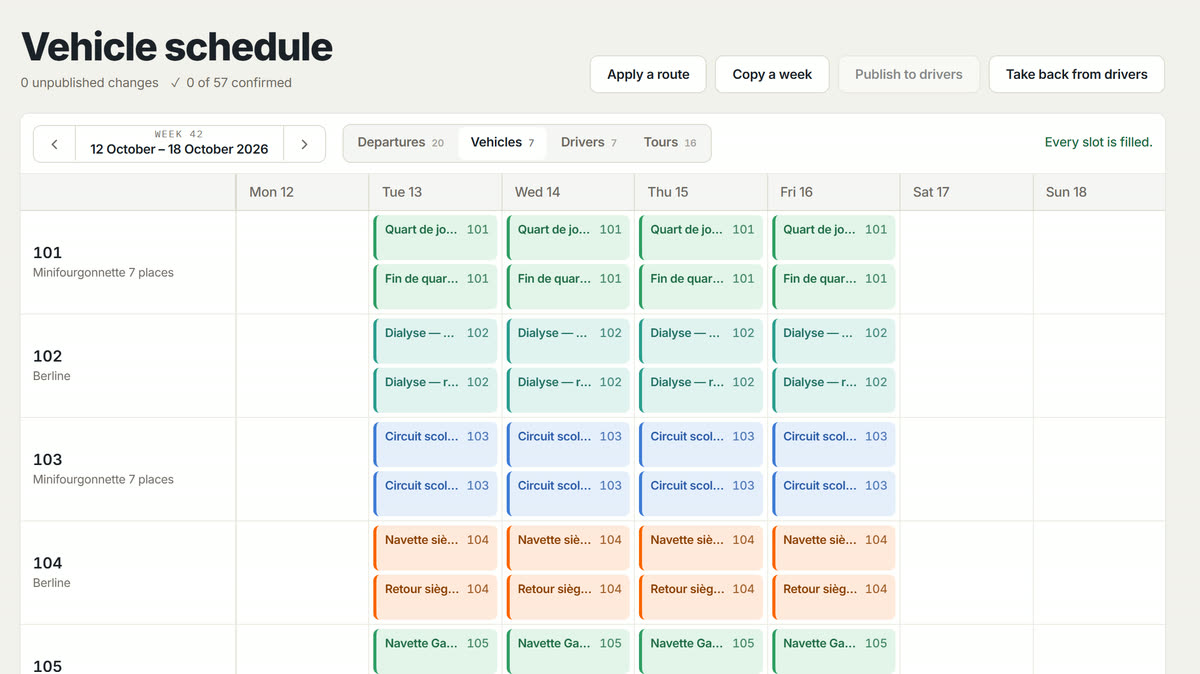Screen dimensions: 1200x674
Task: Open Tuesday's Quart de jo… 101 shift
Action: coord(435,237)
